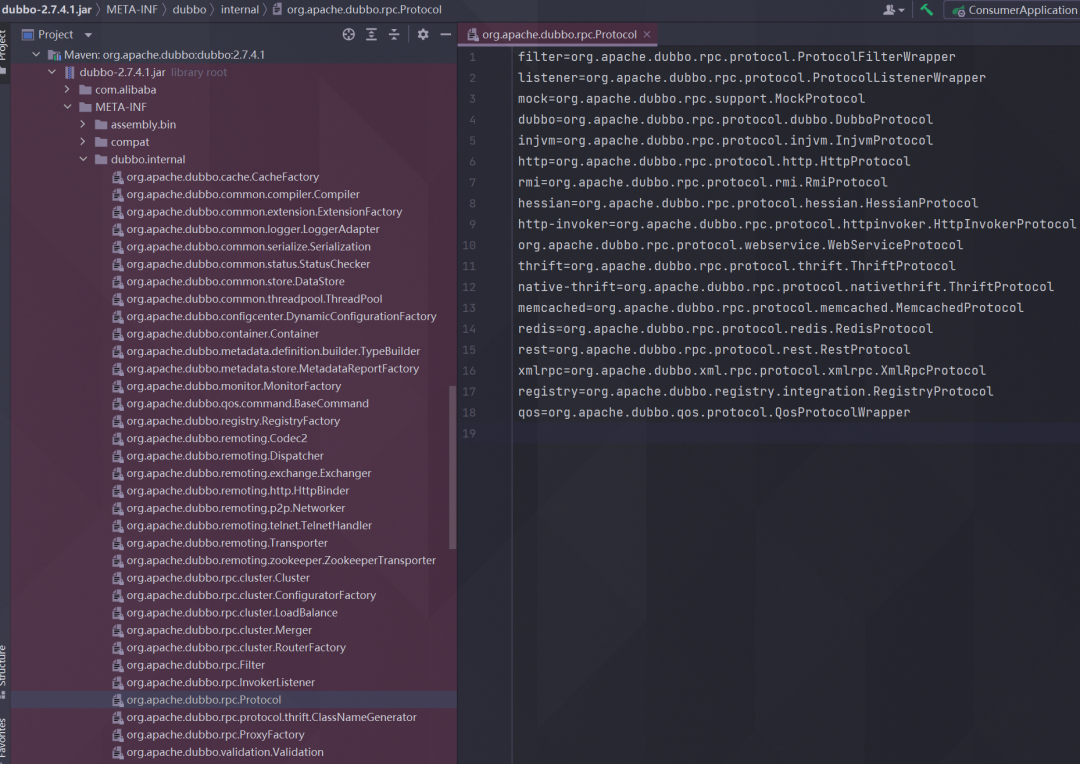Select the Serialization file
The height and width of the screenshot is (764, 1080).
(x=241, y=247)
